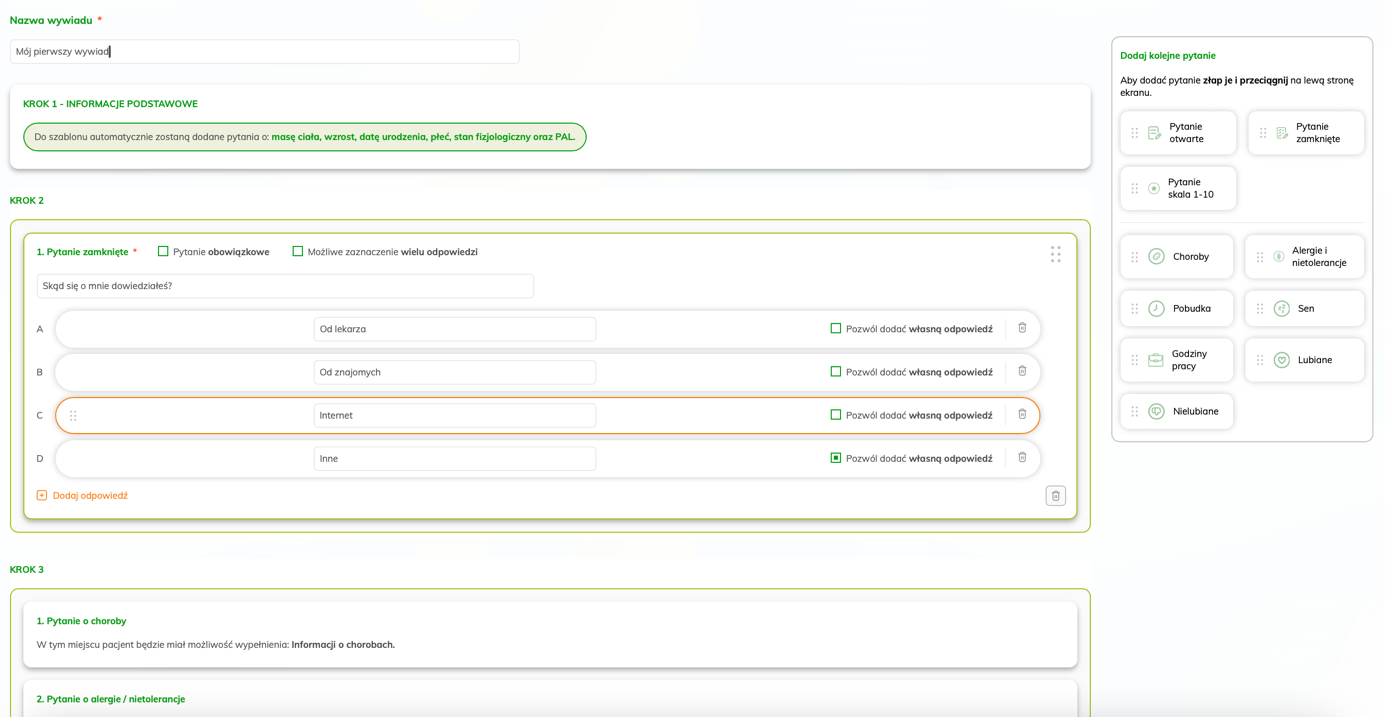The height and width of the screenshot is (717, 1385).
Task: Click the 'Inne' answer field
Action: [454, 458]
